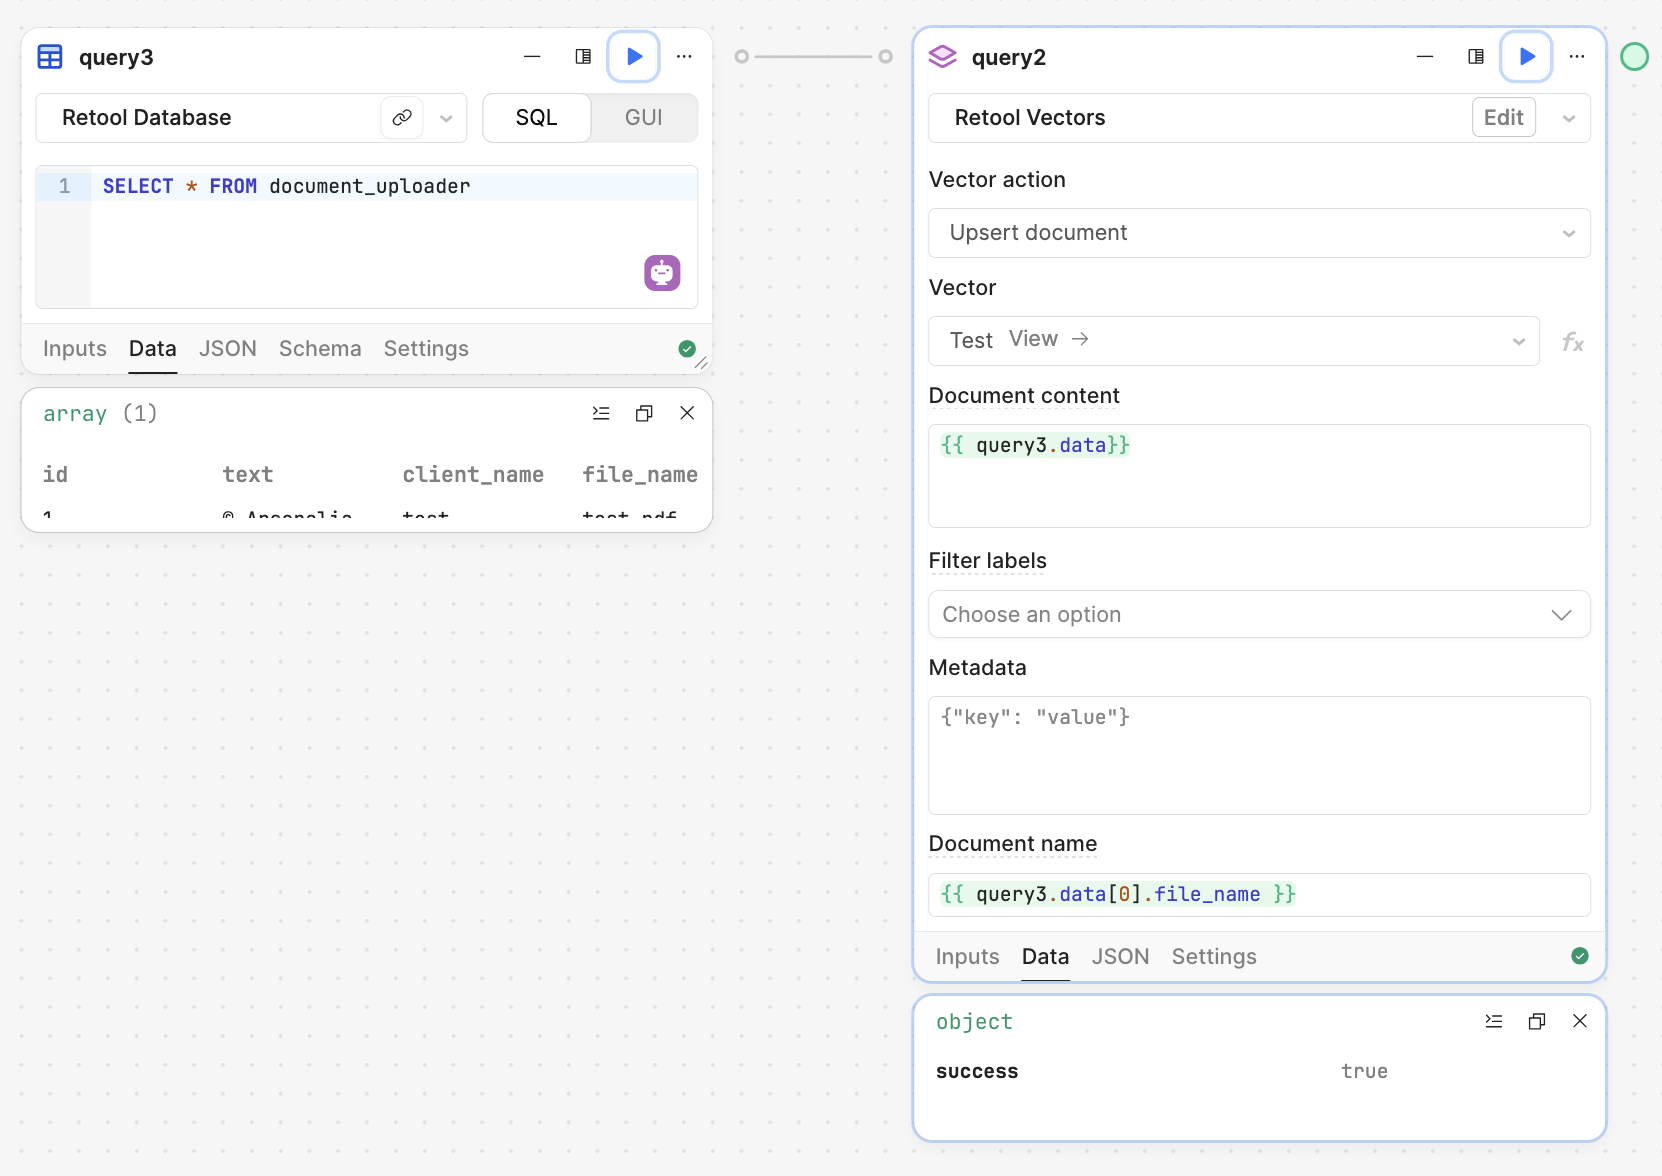1662x1176 pixels.
Task: Open query3 Settings tab
Action: [x=426, y=349]
